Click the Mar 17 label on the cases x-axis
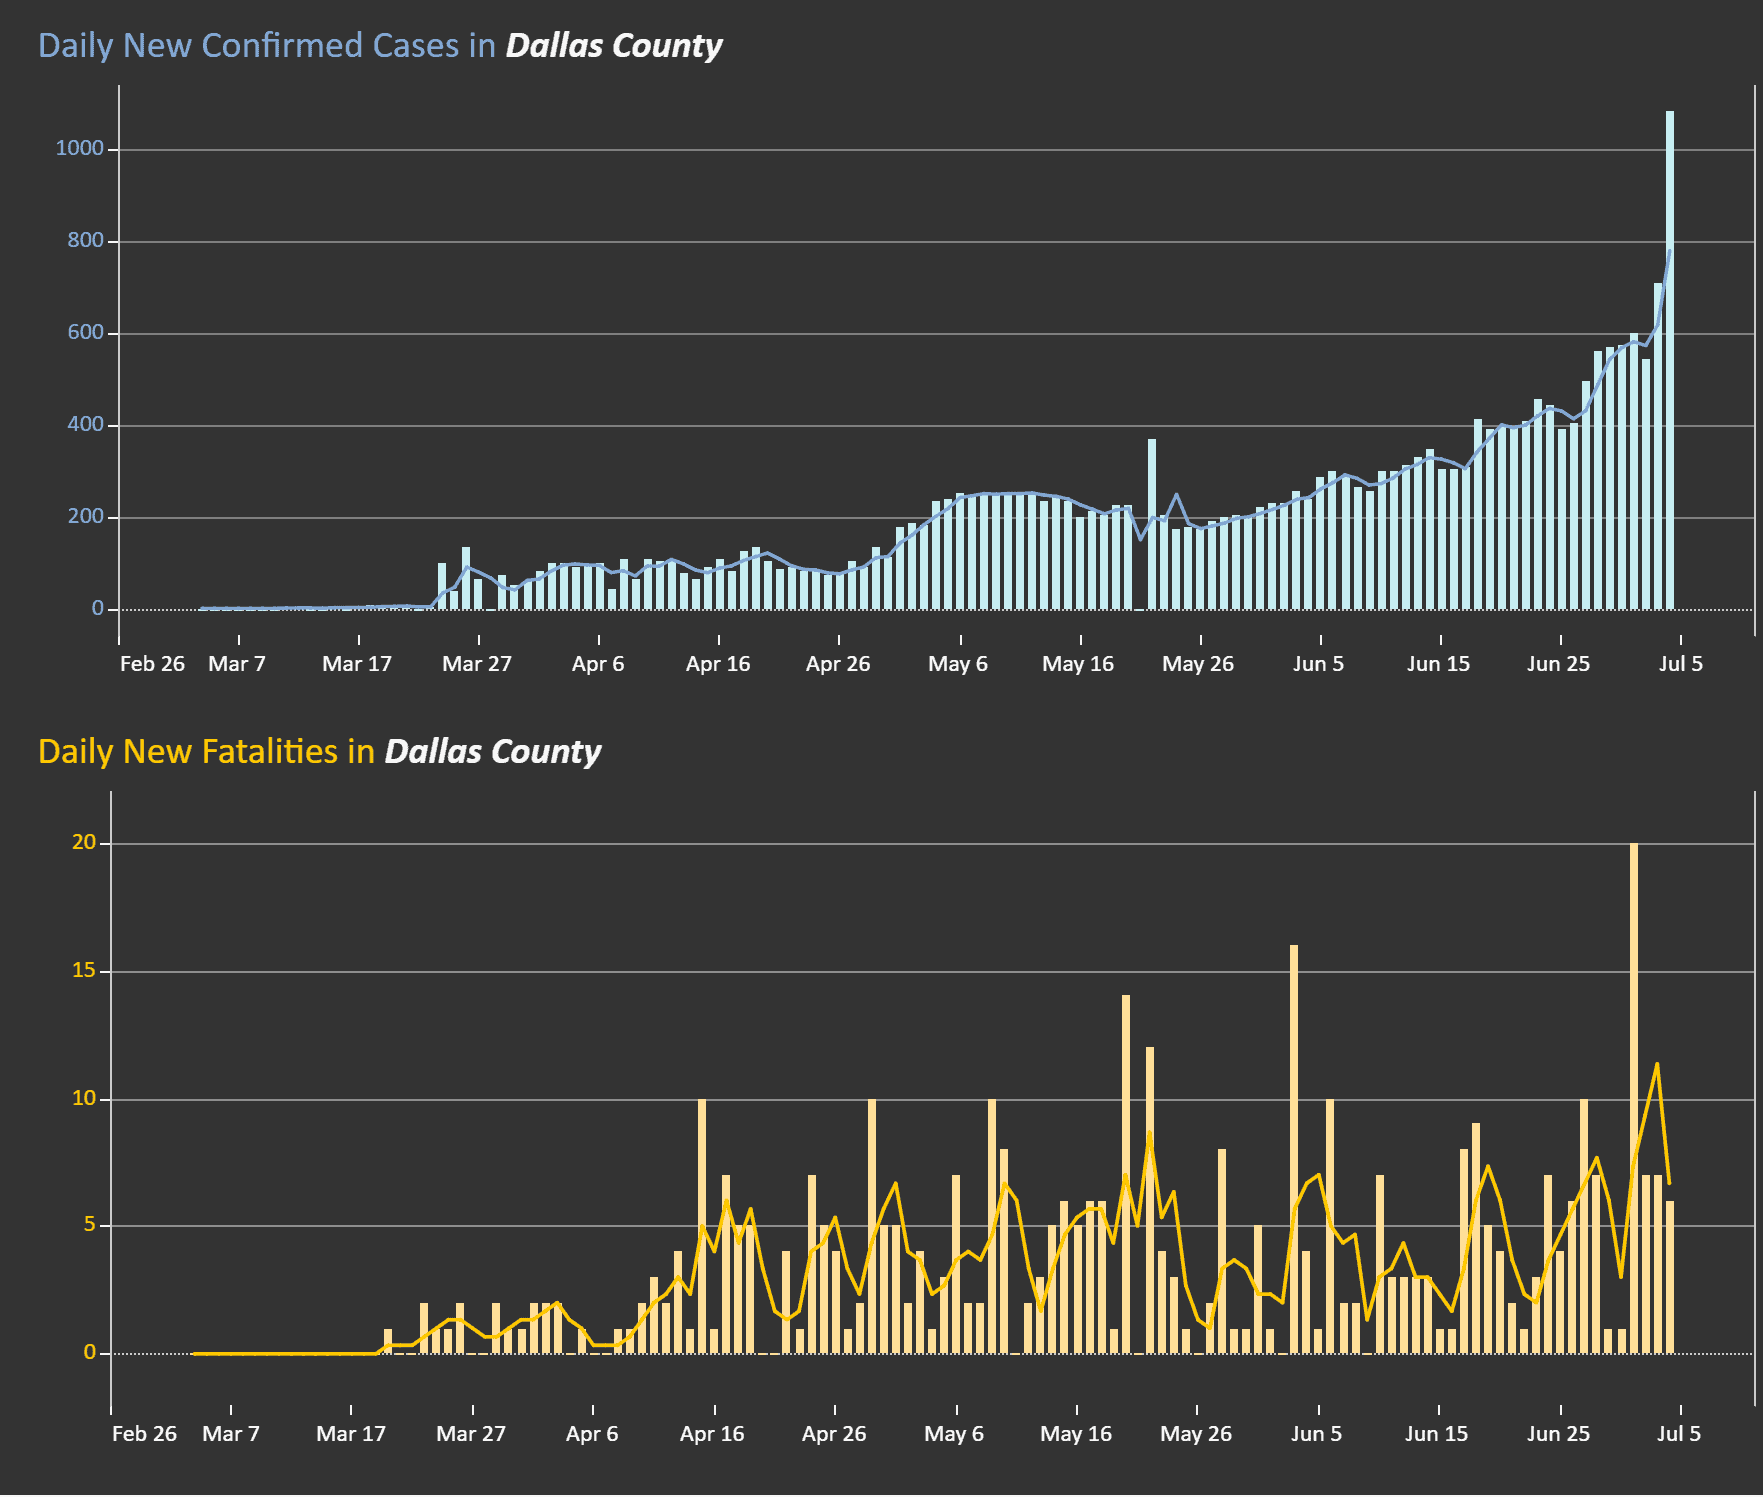The image size is (1763, 1497). (357, 664)
